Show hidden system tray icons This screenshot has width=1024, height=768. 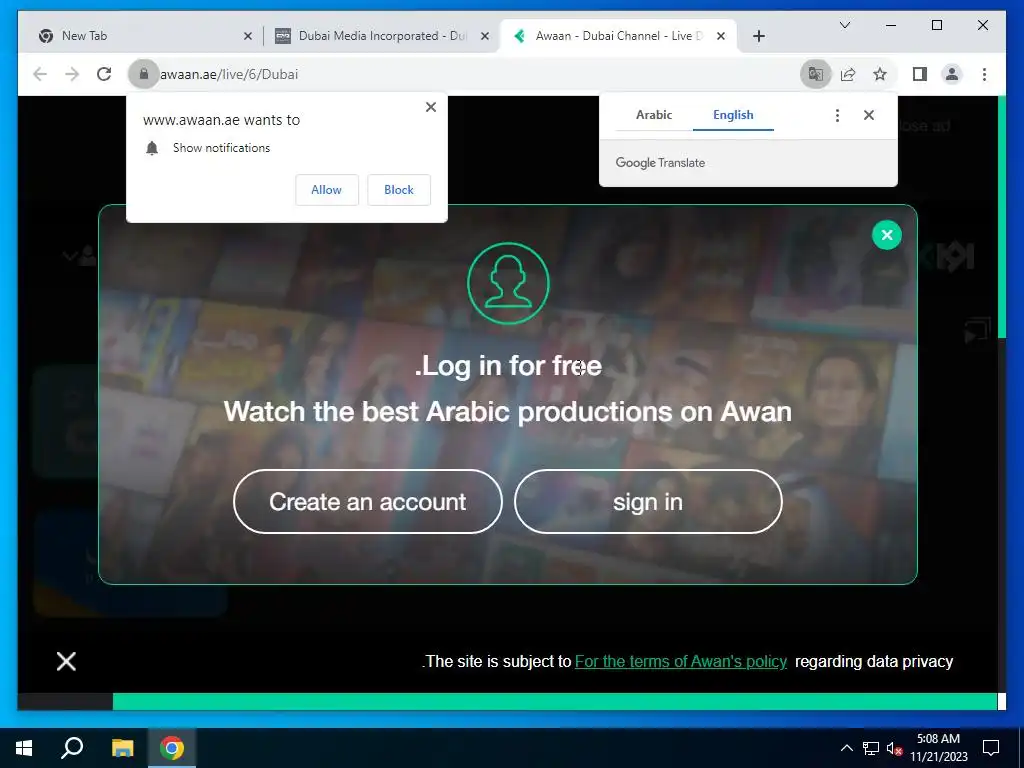coord(846,748)
